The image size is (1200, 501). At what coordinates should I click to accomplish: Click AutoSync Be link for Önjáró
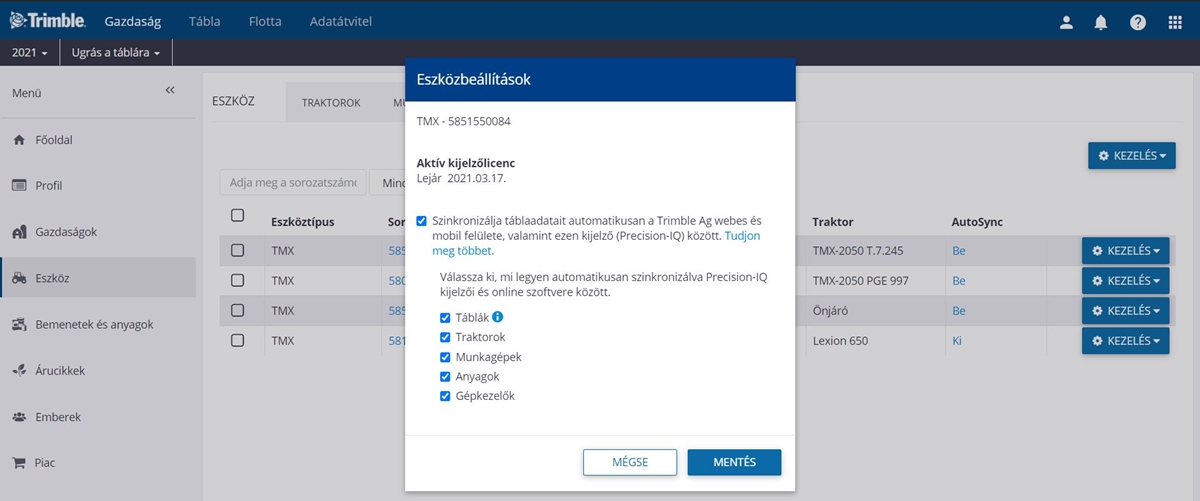(959, 311)
